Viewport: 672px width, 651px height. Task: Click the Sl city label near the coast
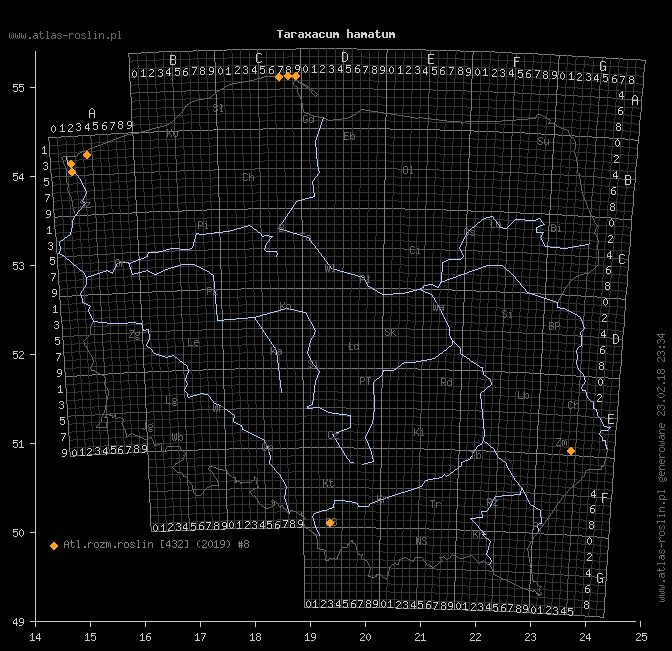pyautogui.click(x=218, y=108)
